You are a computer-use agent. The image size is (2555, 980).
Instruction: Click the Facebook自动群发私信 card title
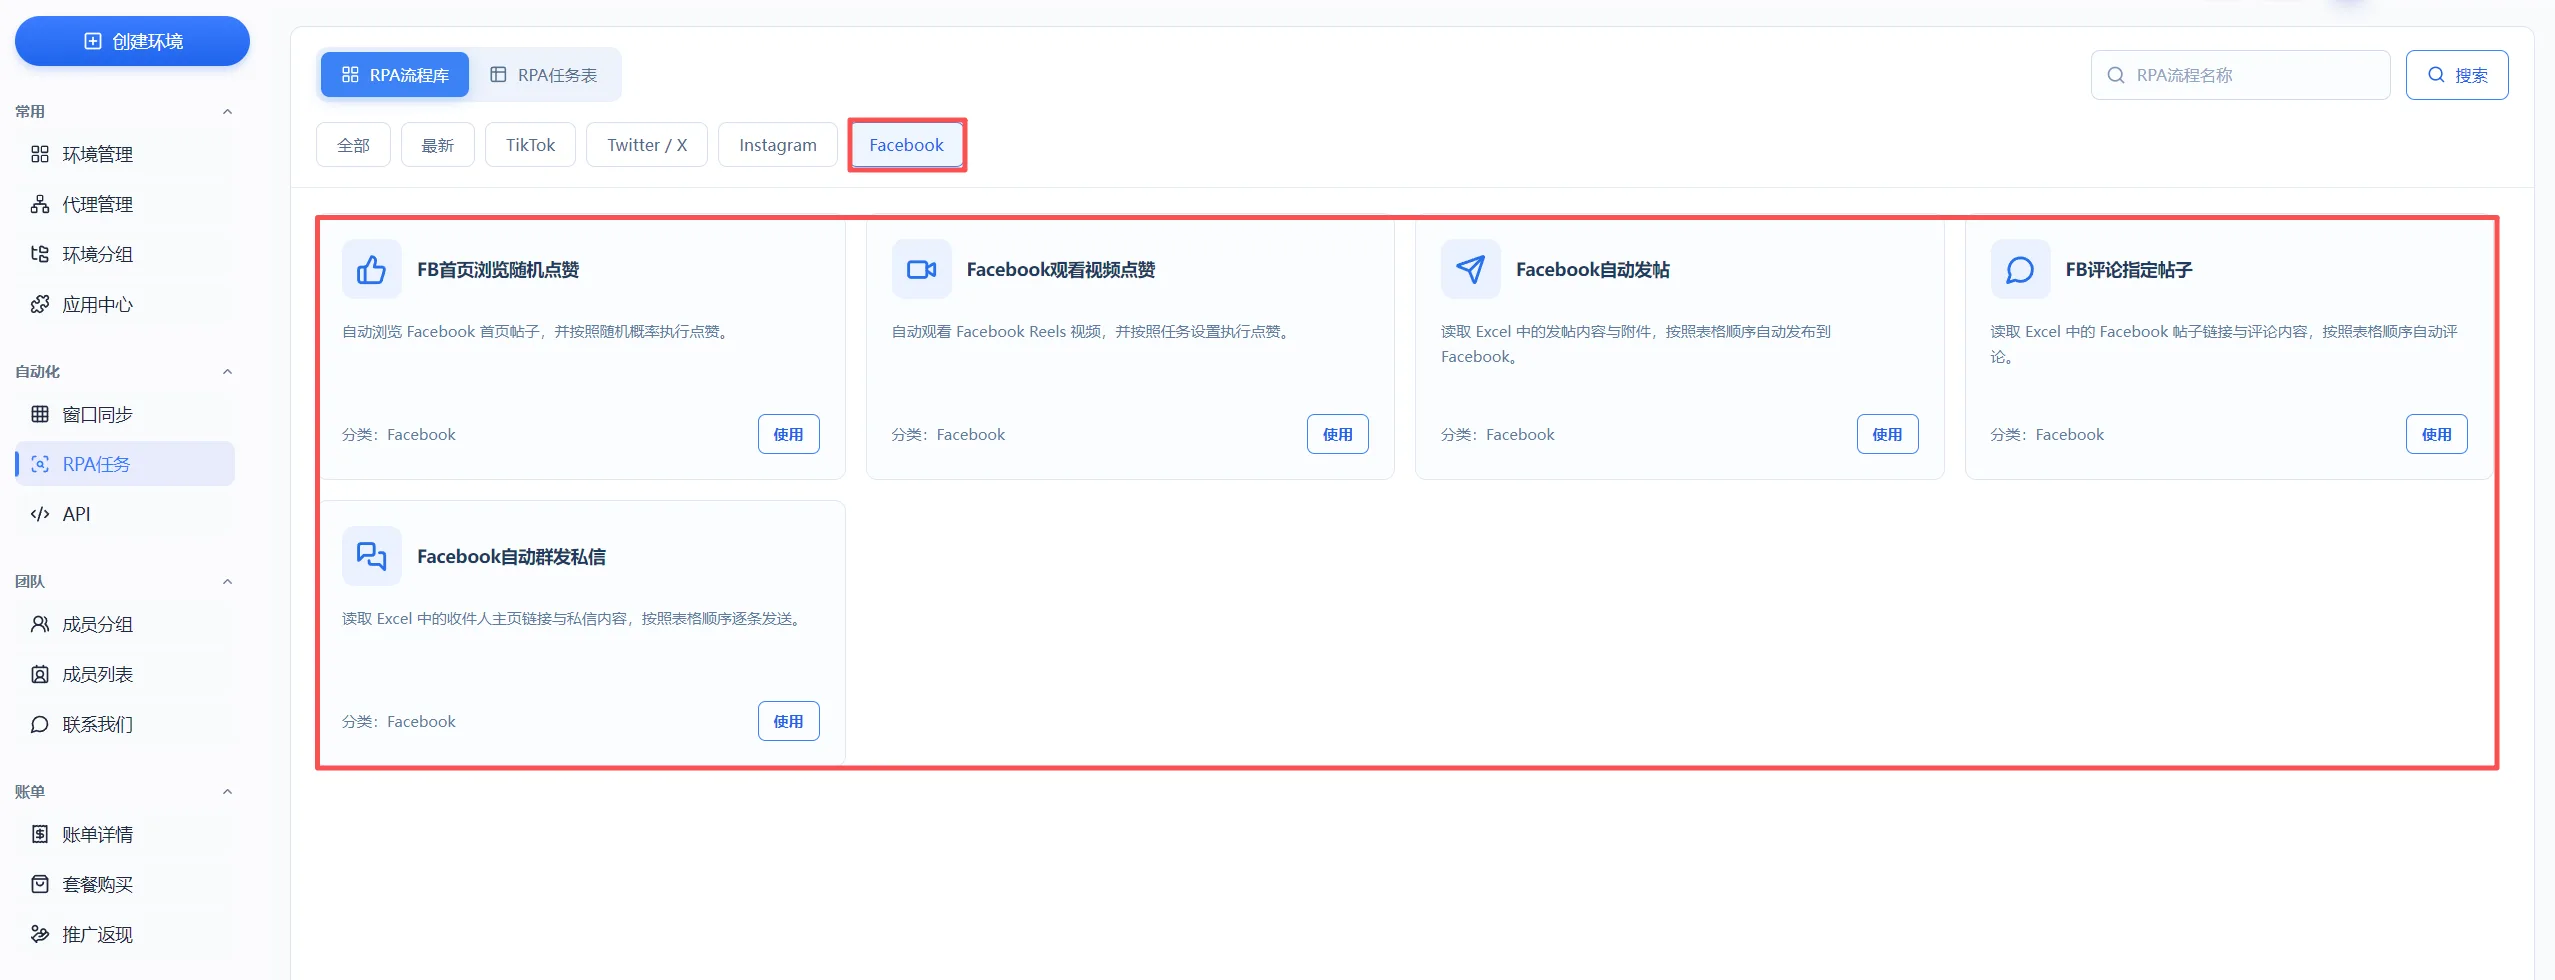click(511, 557)
